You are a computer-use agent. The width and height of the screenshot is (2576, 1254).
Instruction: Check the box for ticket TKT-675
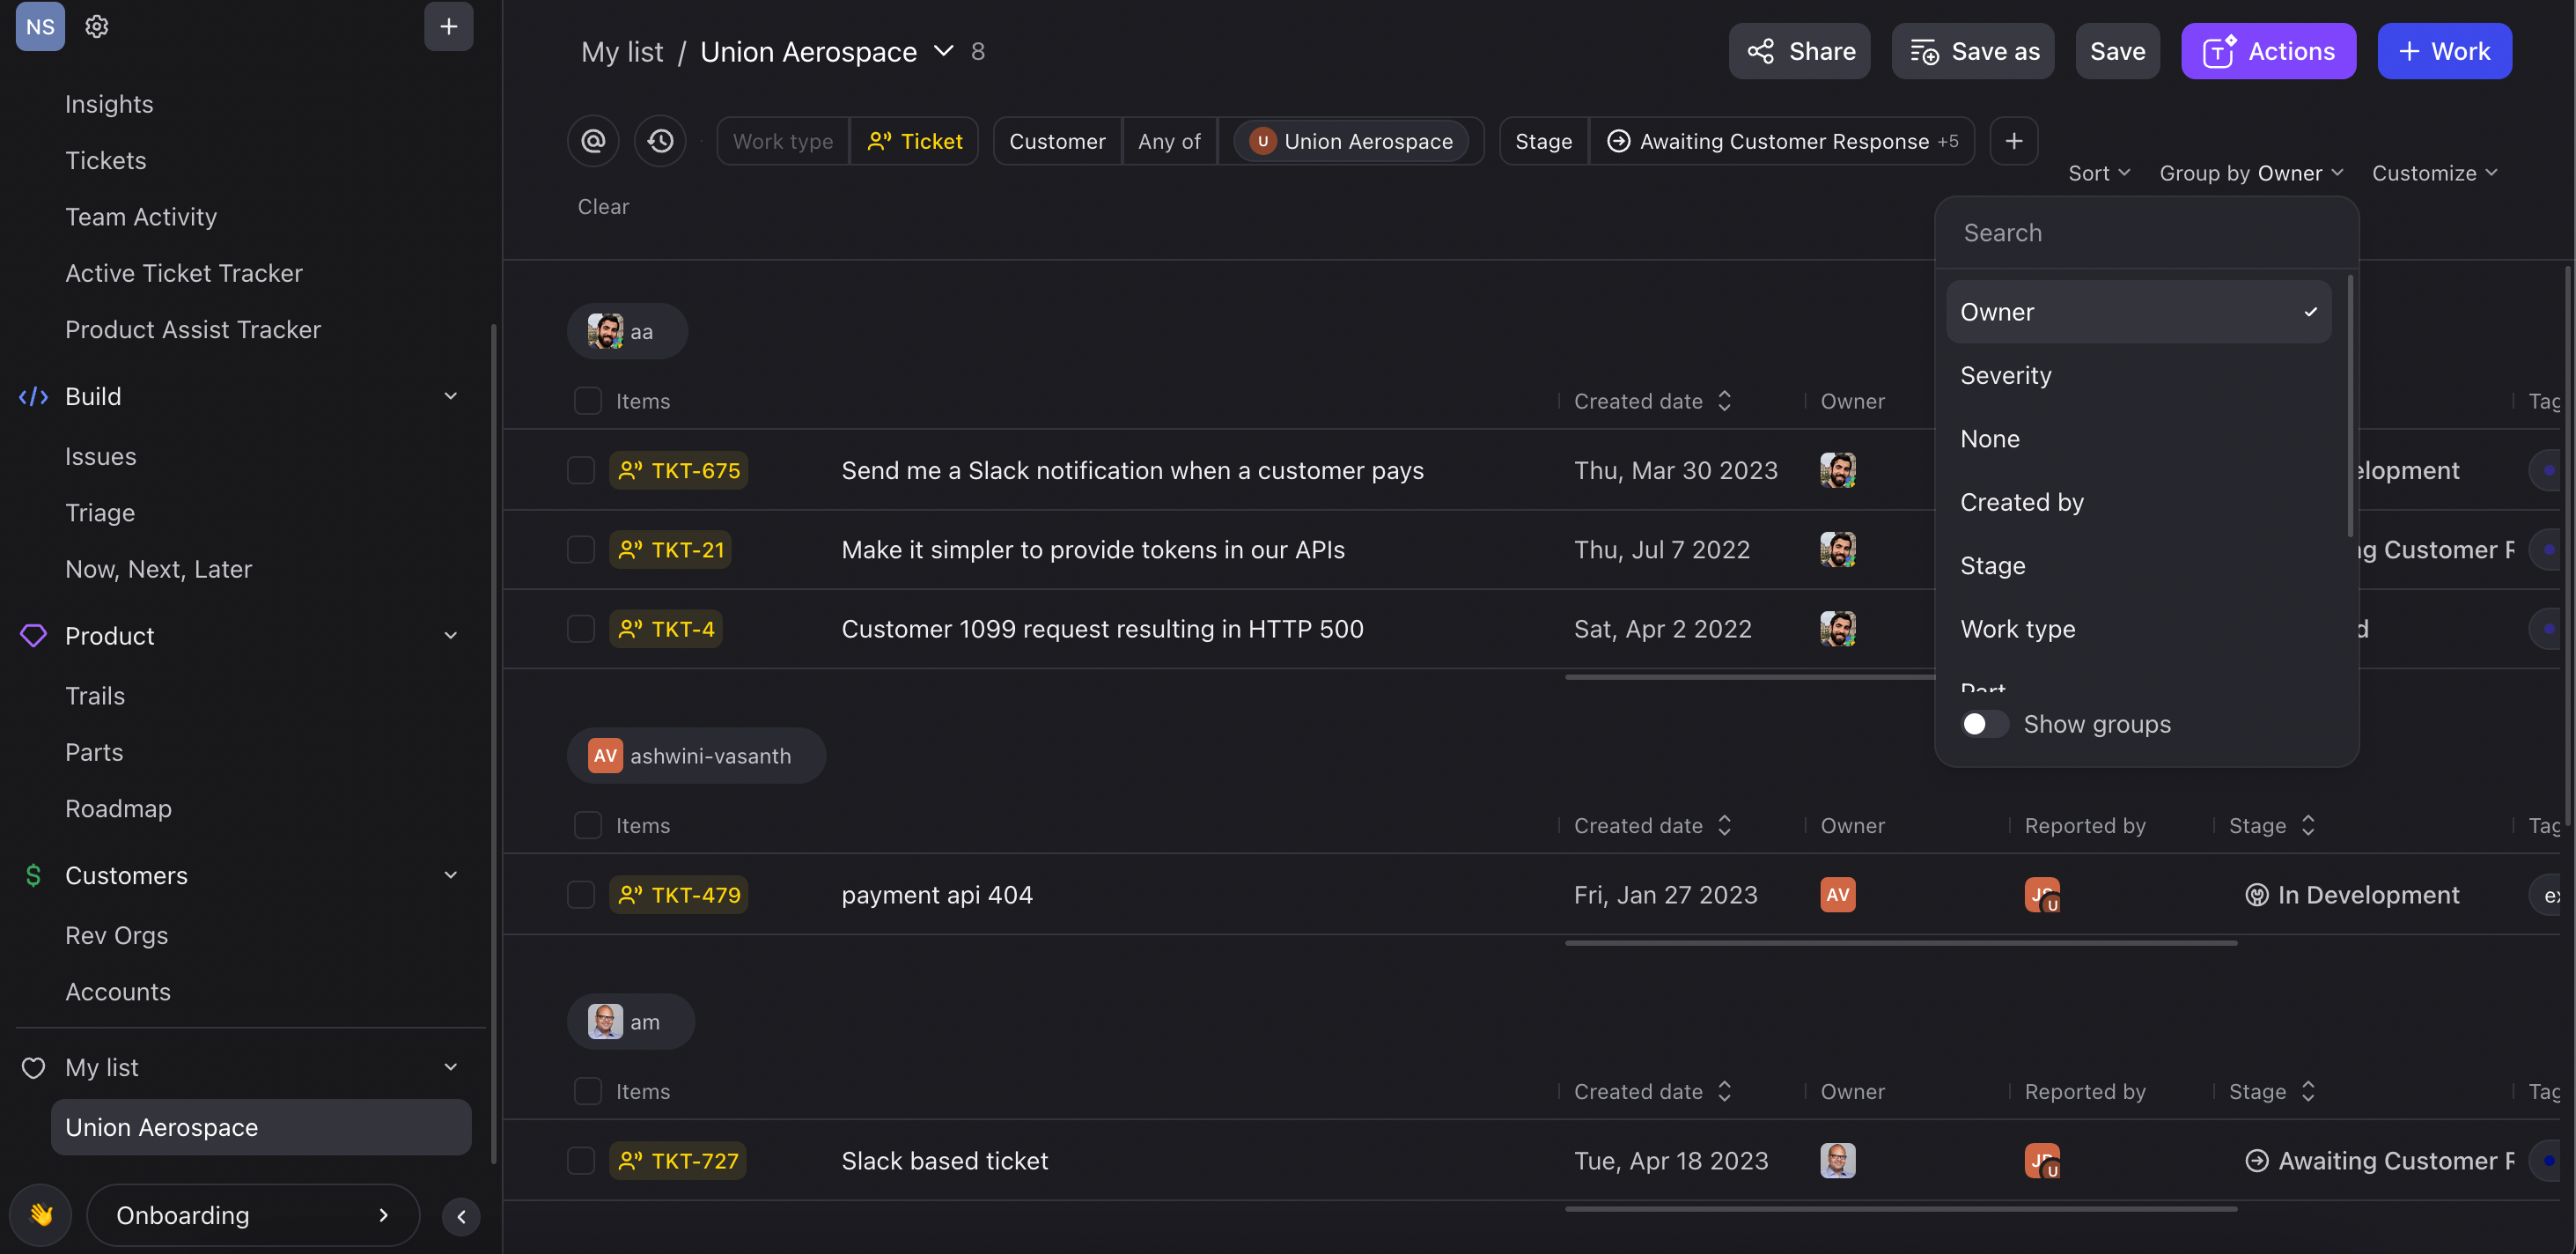(581, 470)
